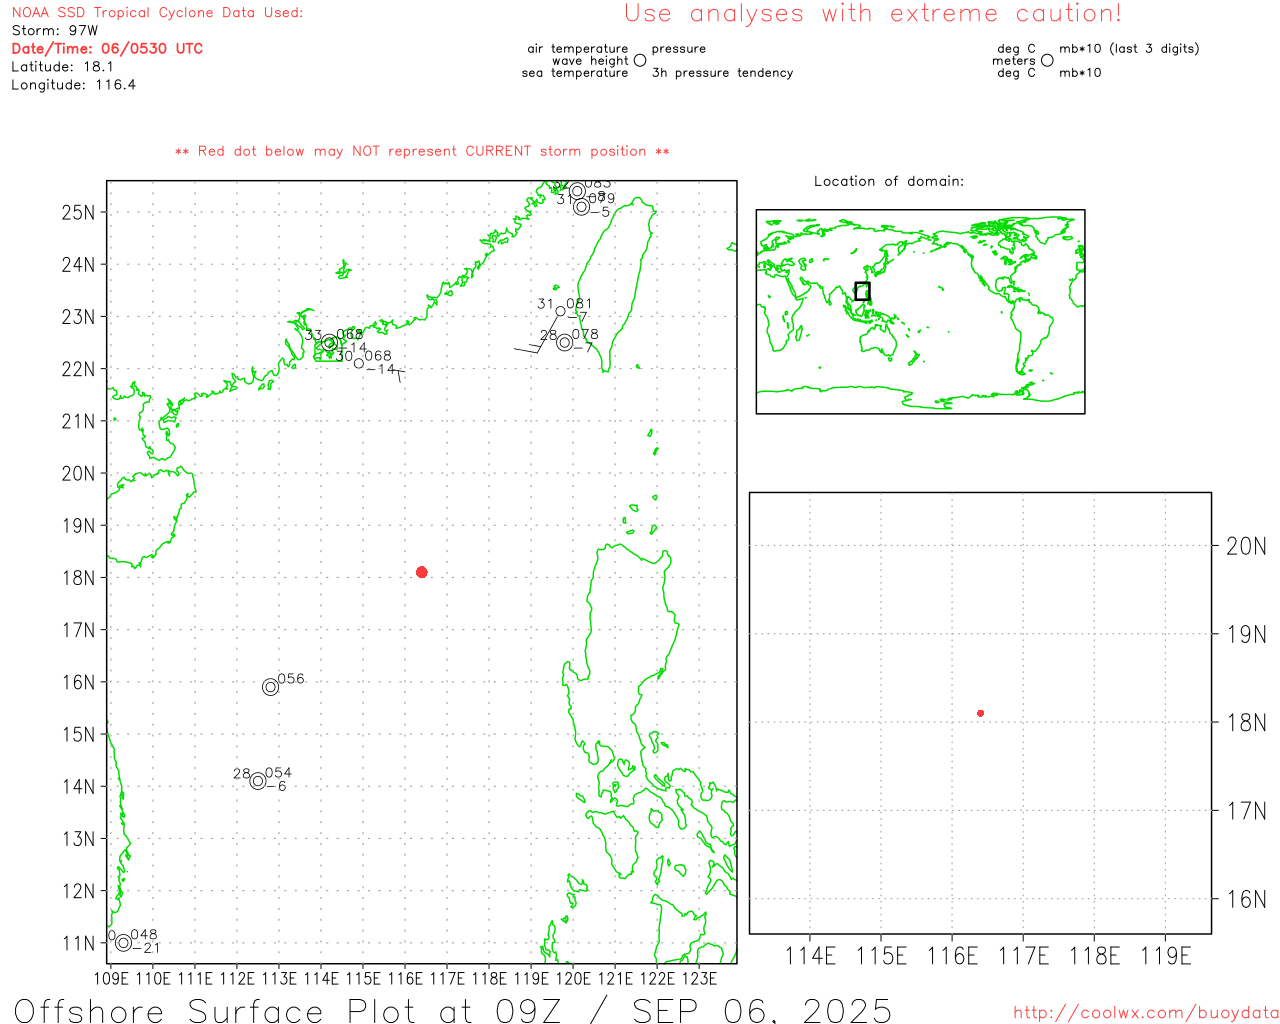Viewport: 1280px width, 1024px height.
Task: Click the 25N latitude label on main map
Action: (x=79, y=212)
